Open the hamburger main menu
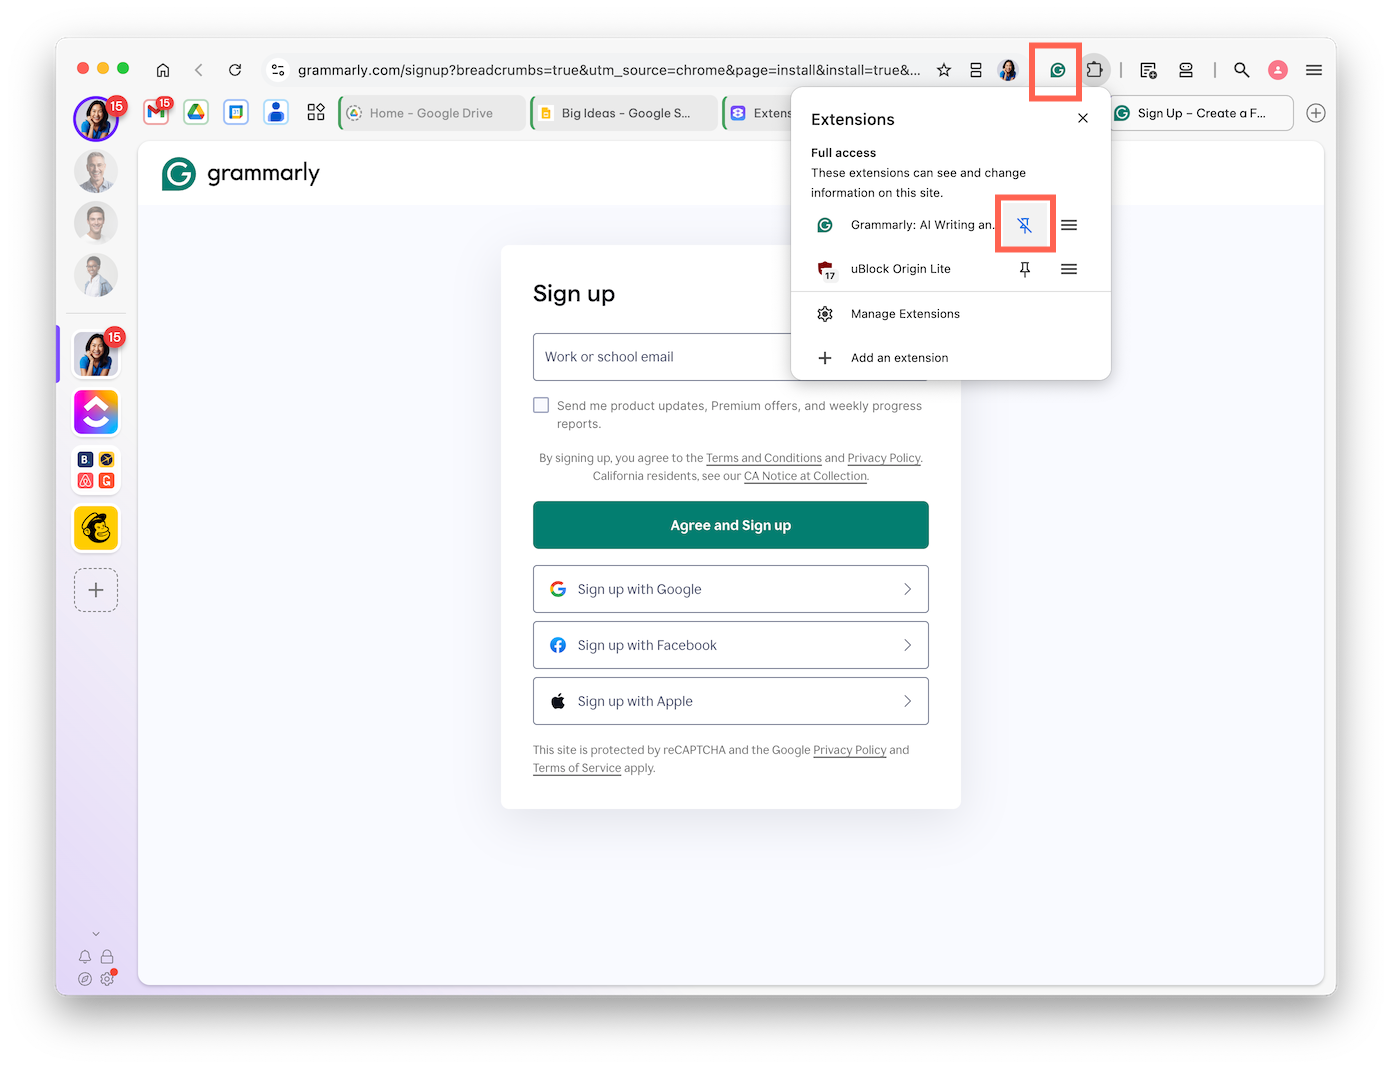The image size is (1392, 1069). coord(1314,70)
